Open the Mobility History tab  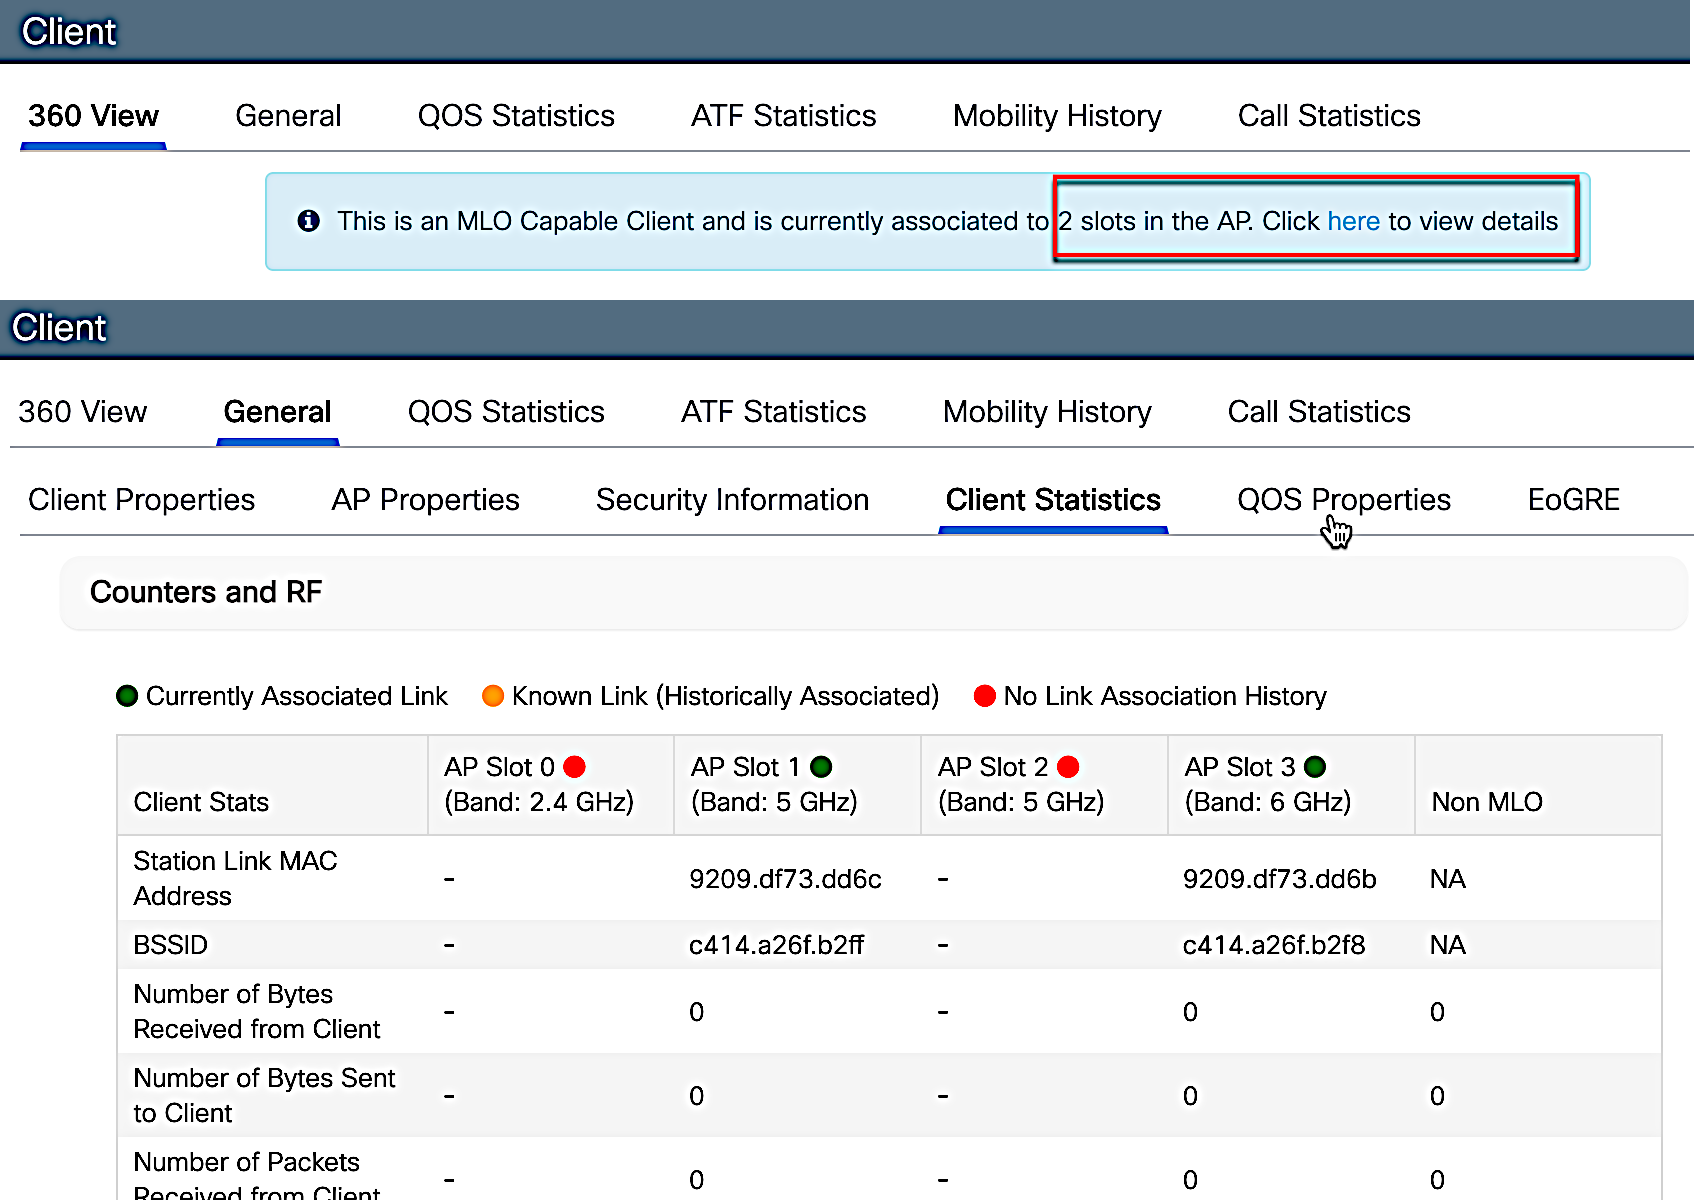tap(1047, 411)
